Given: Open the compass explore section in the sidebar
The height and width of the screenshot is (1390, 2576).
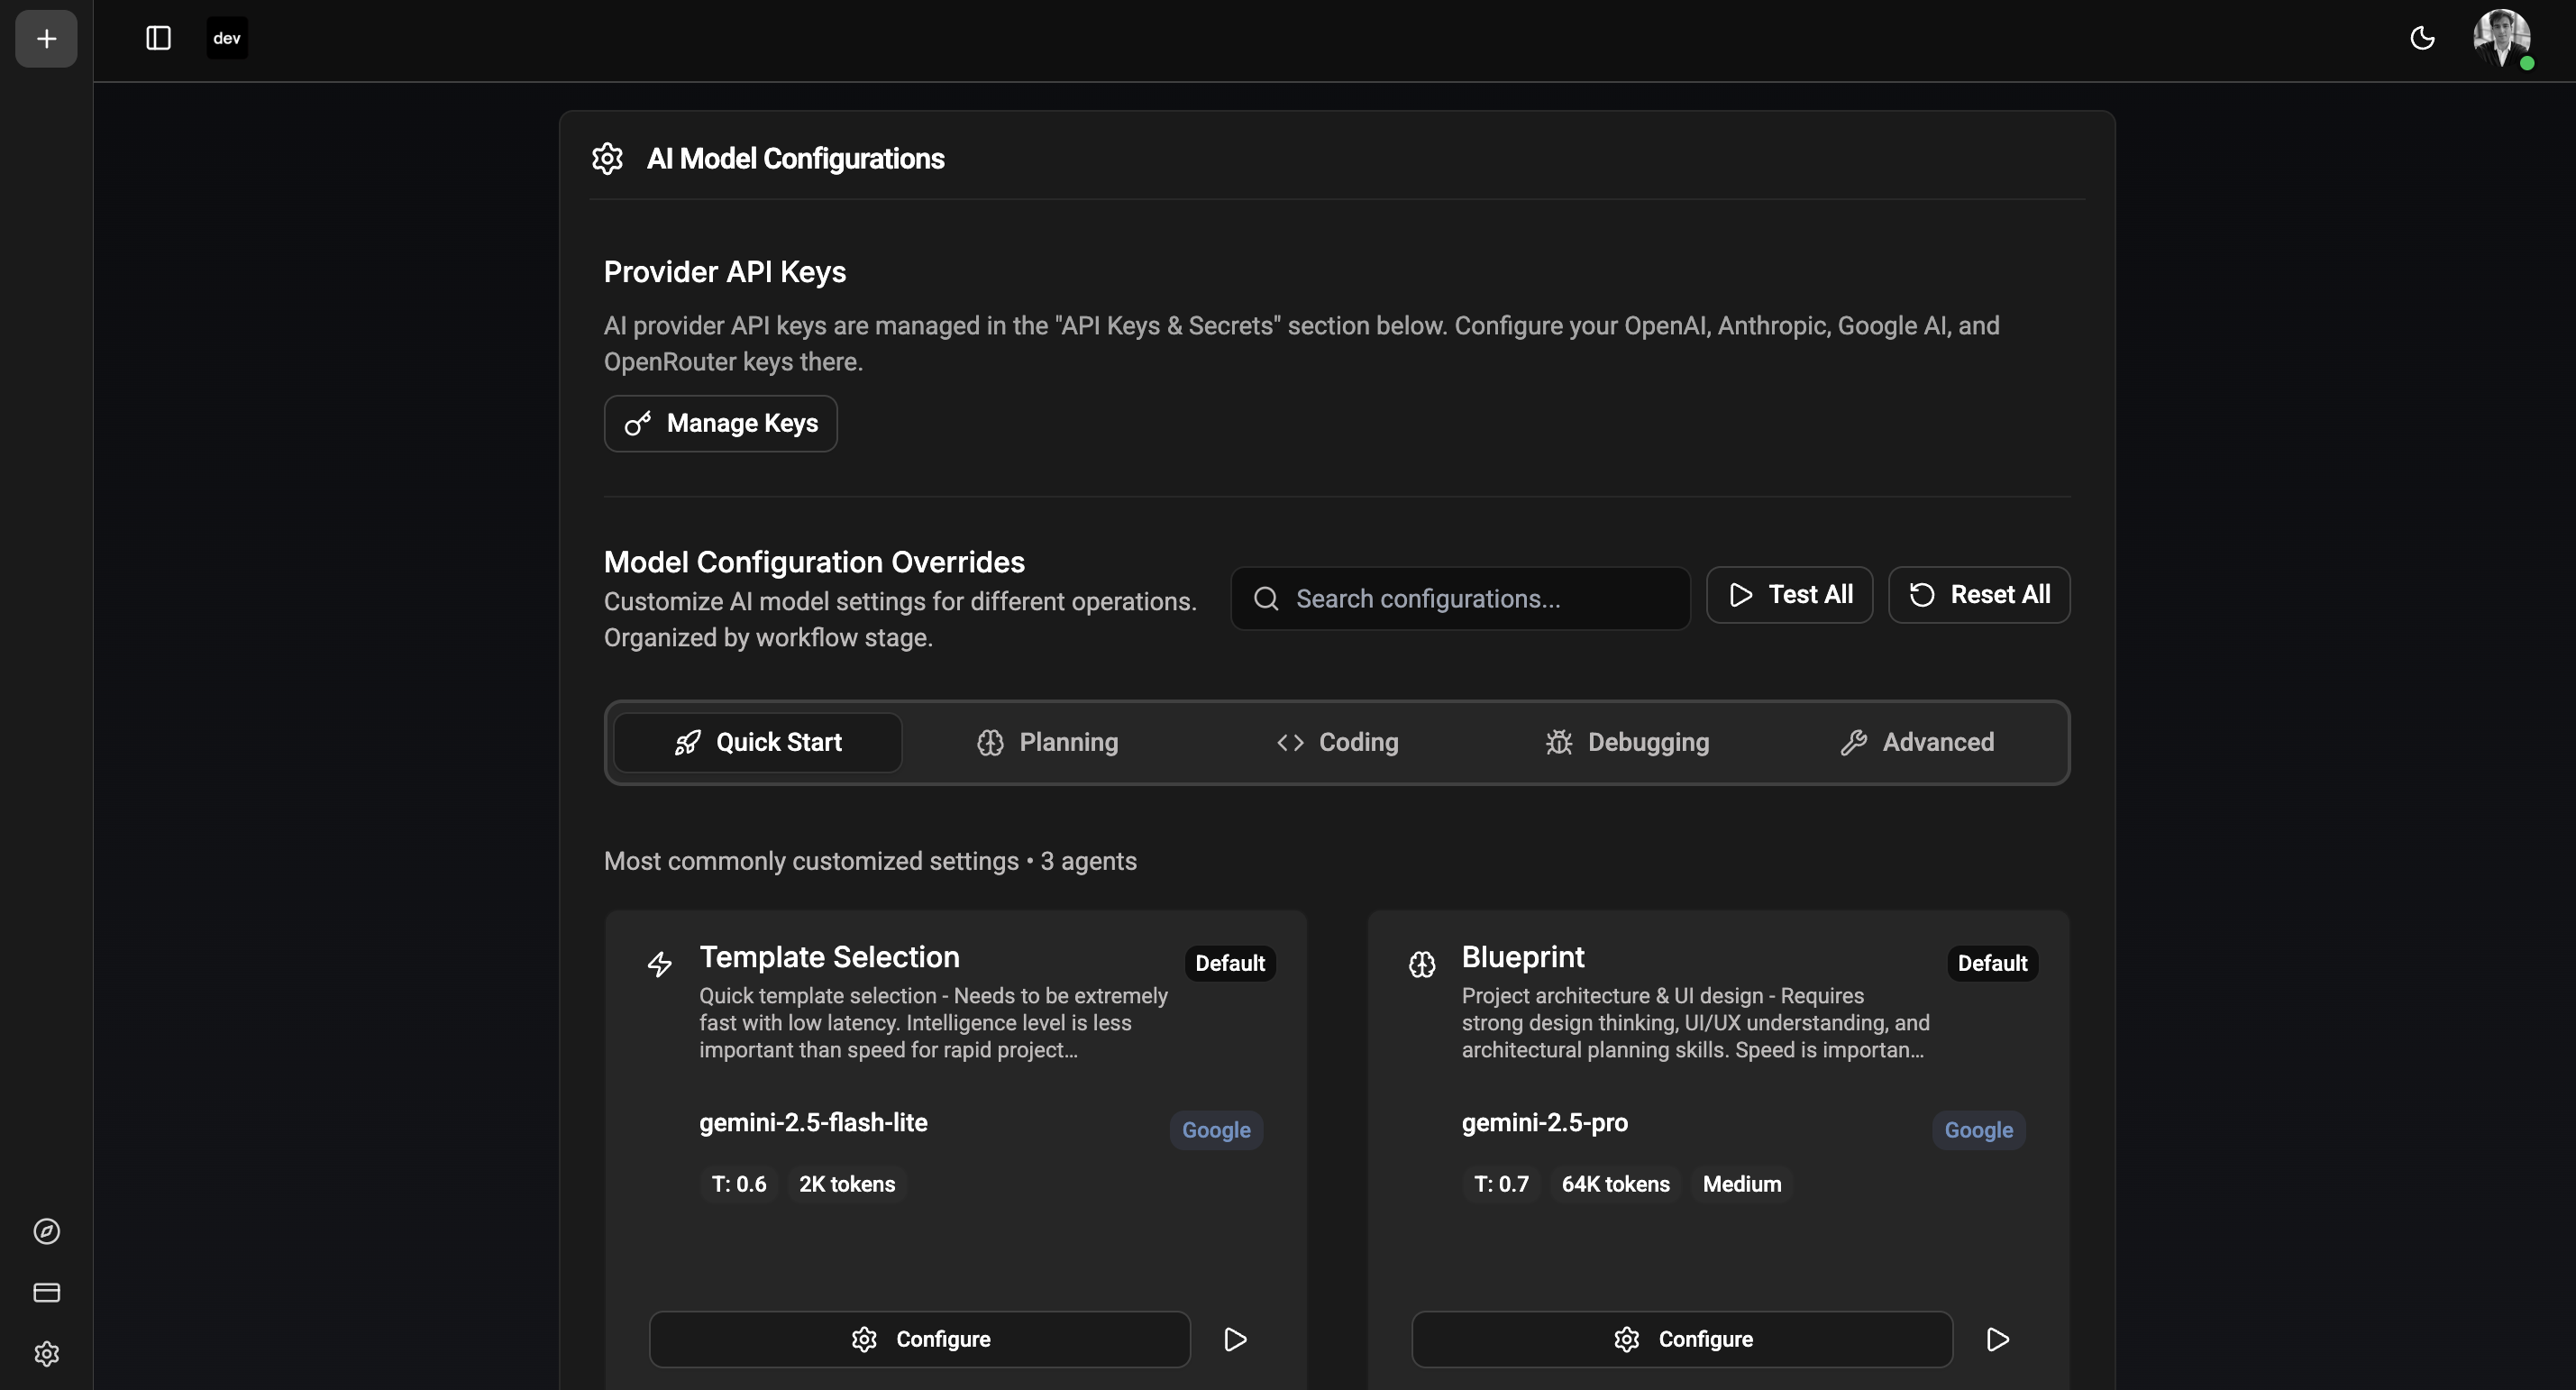Looking at the screenshot, I should pos(46,1231).
